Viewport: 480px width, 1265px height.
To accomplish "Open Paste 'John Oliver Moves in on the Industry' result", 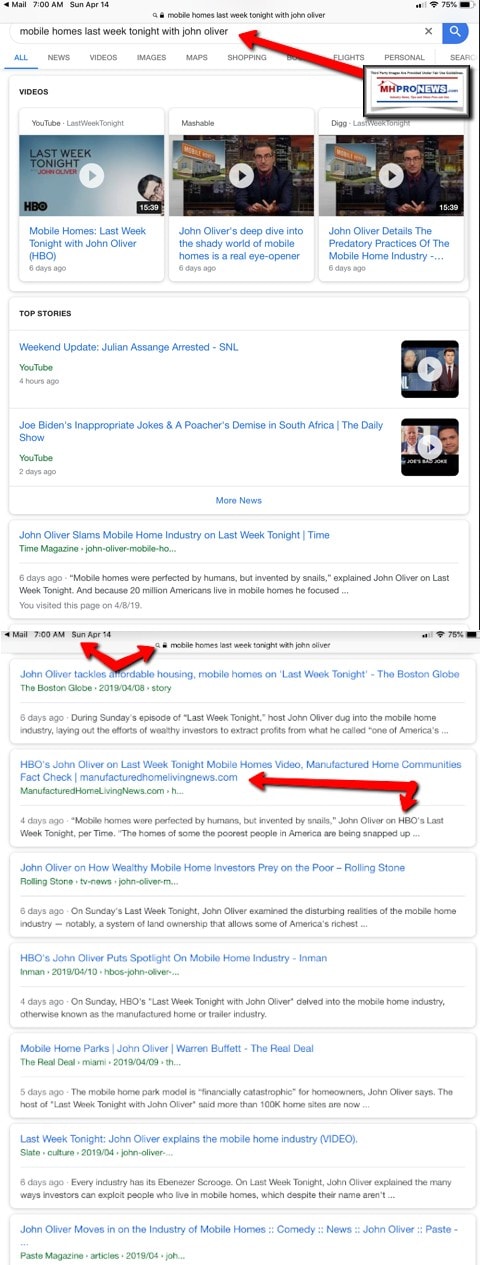I will point(240,1228).
